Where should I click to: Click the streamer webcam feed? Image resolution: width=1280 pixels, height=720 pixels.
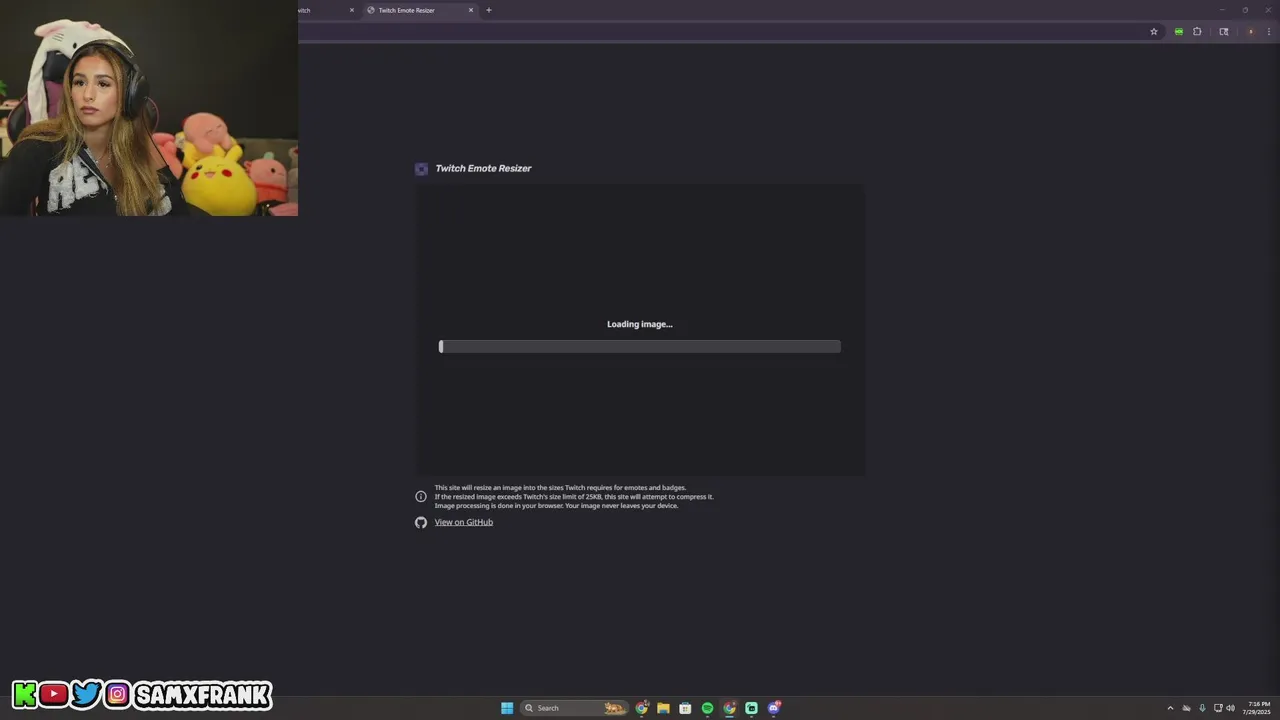click(x=149, y=108)
